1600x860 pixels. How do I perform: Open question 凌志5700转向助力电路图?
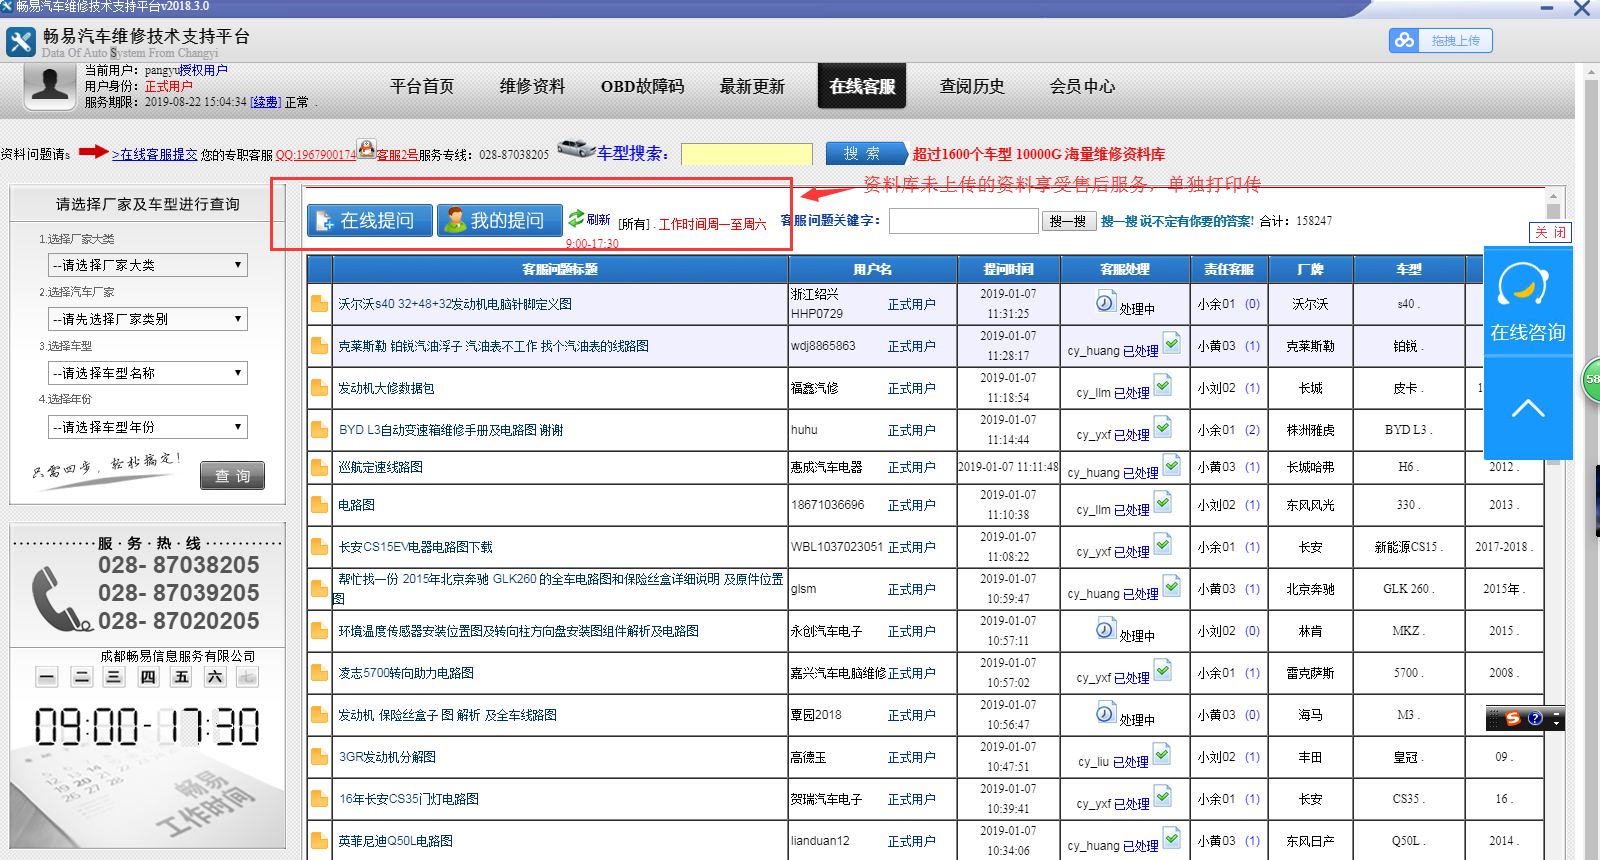coord(406,673)
